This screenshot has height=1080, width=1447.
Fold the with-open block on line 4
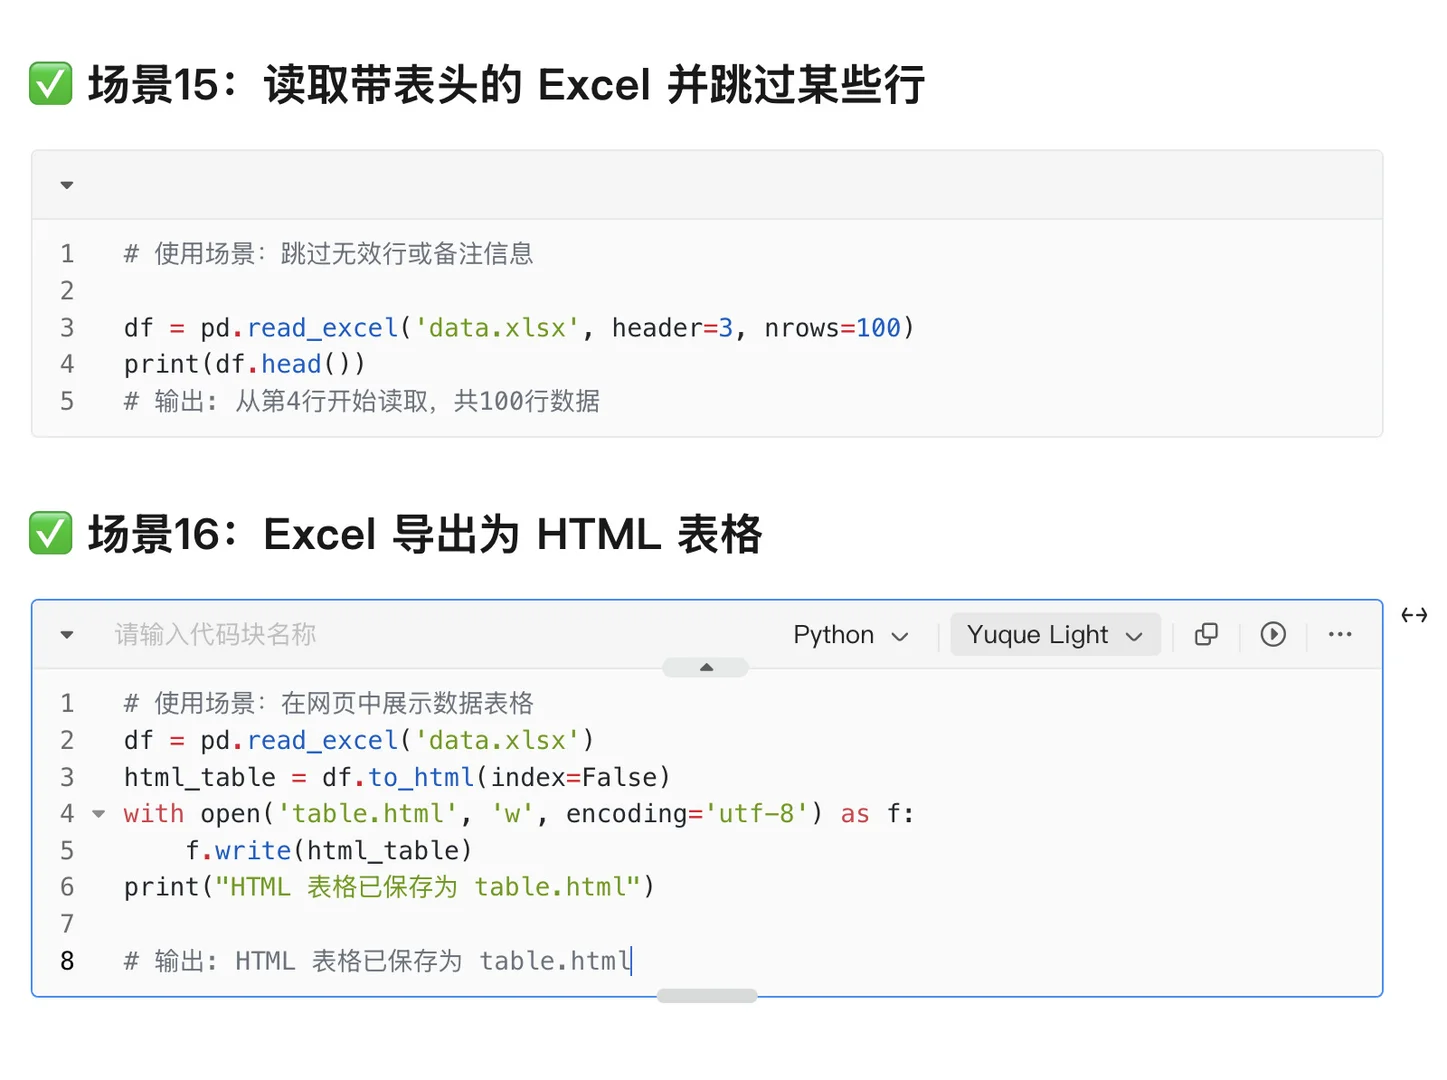pyautogui.click(x=98, y=813)
